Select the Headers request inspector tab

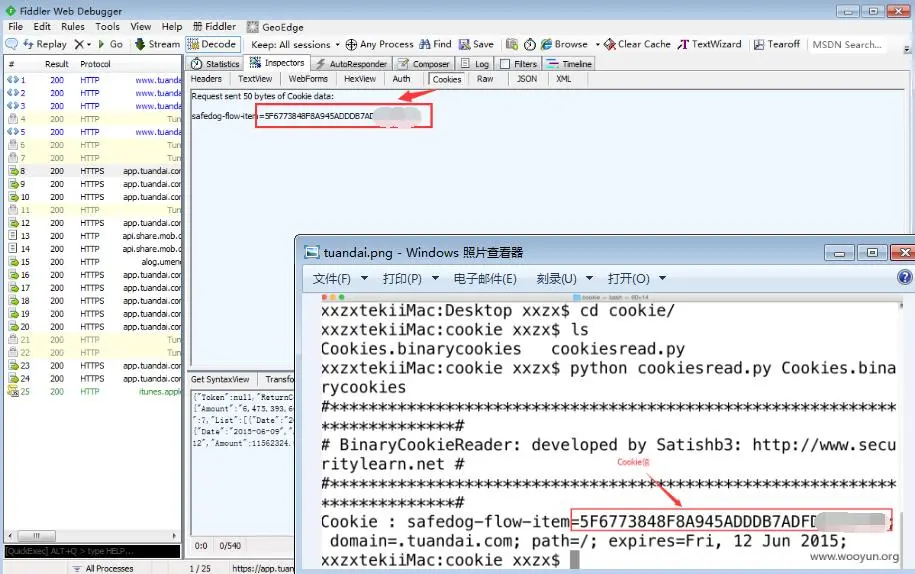207,79
